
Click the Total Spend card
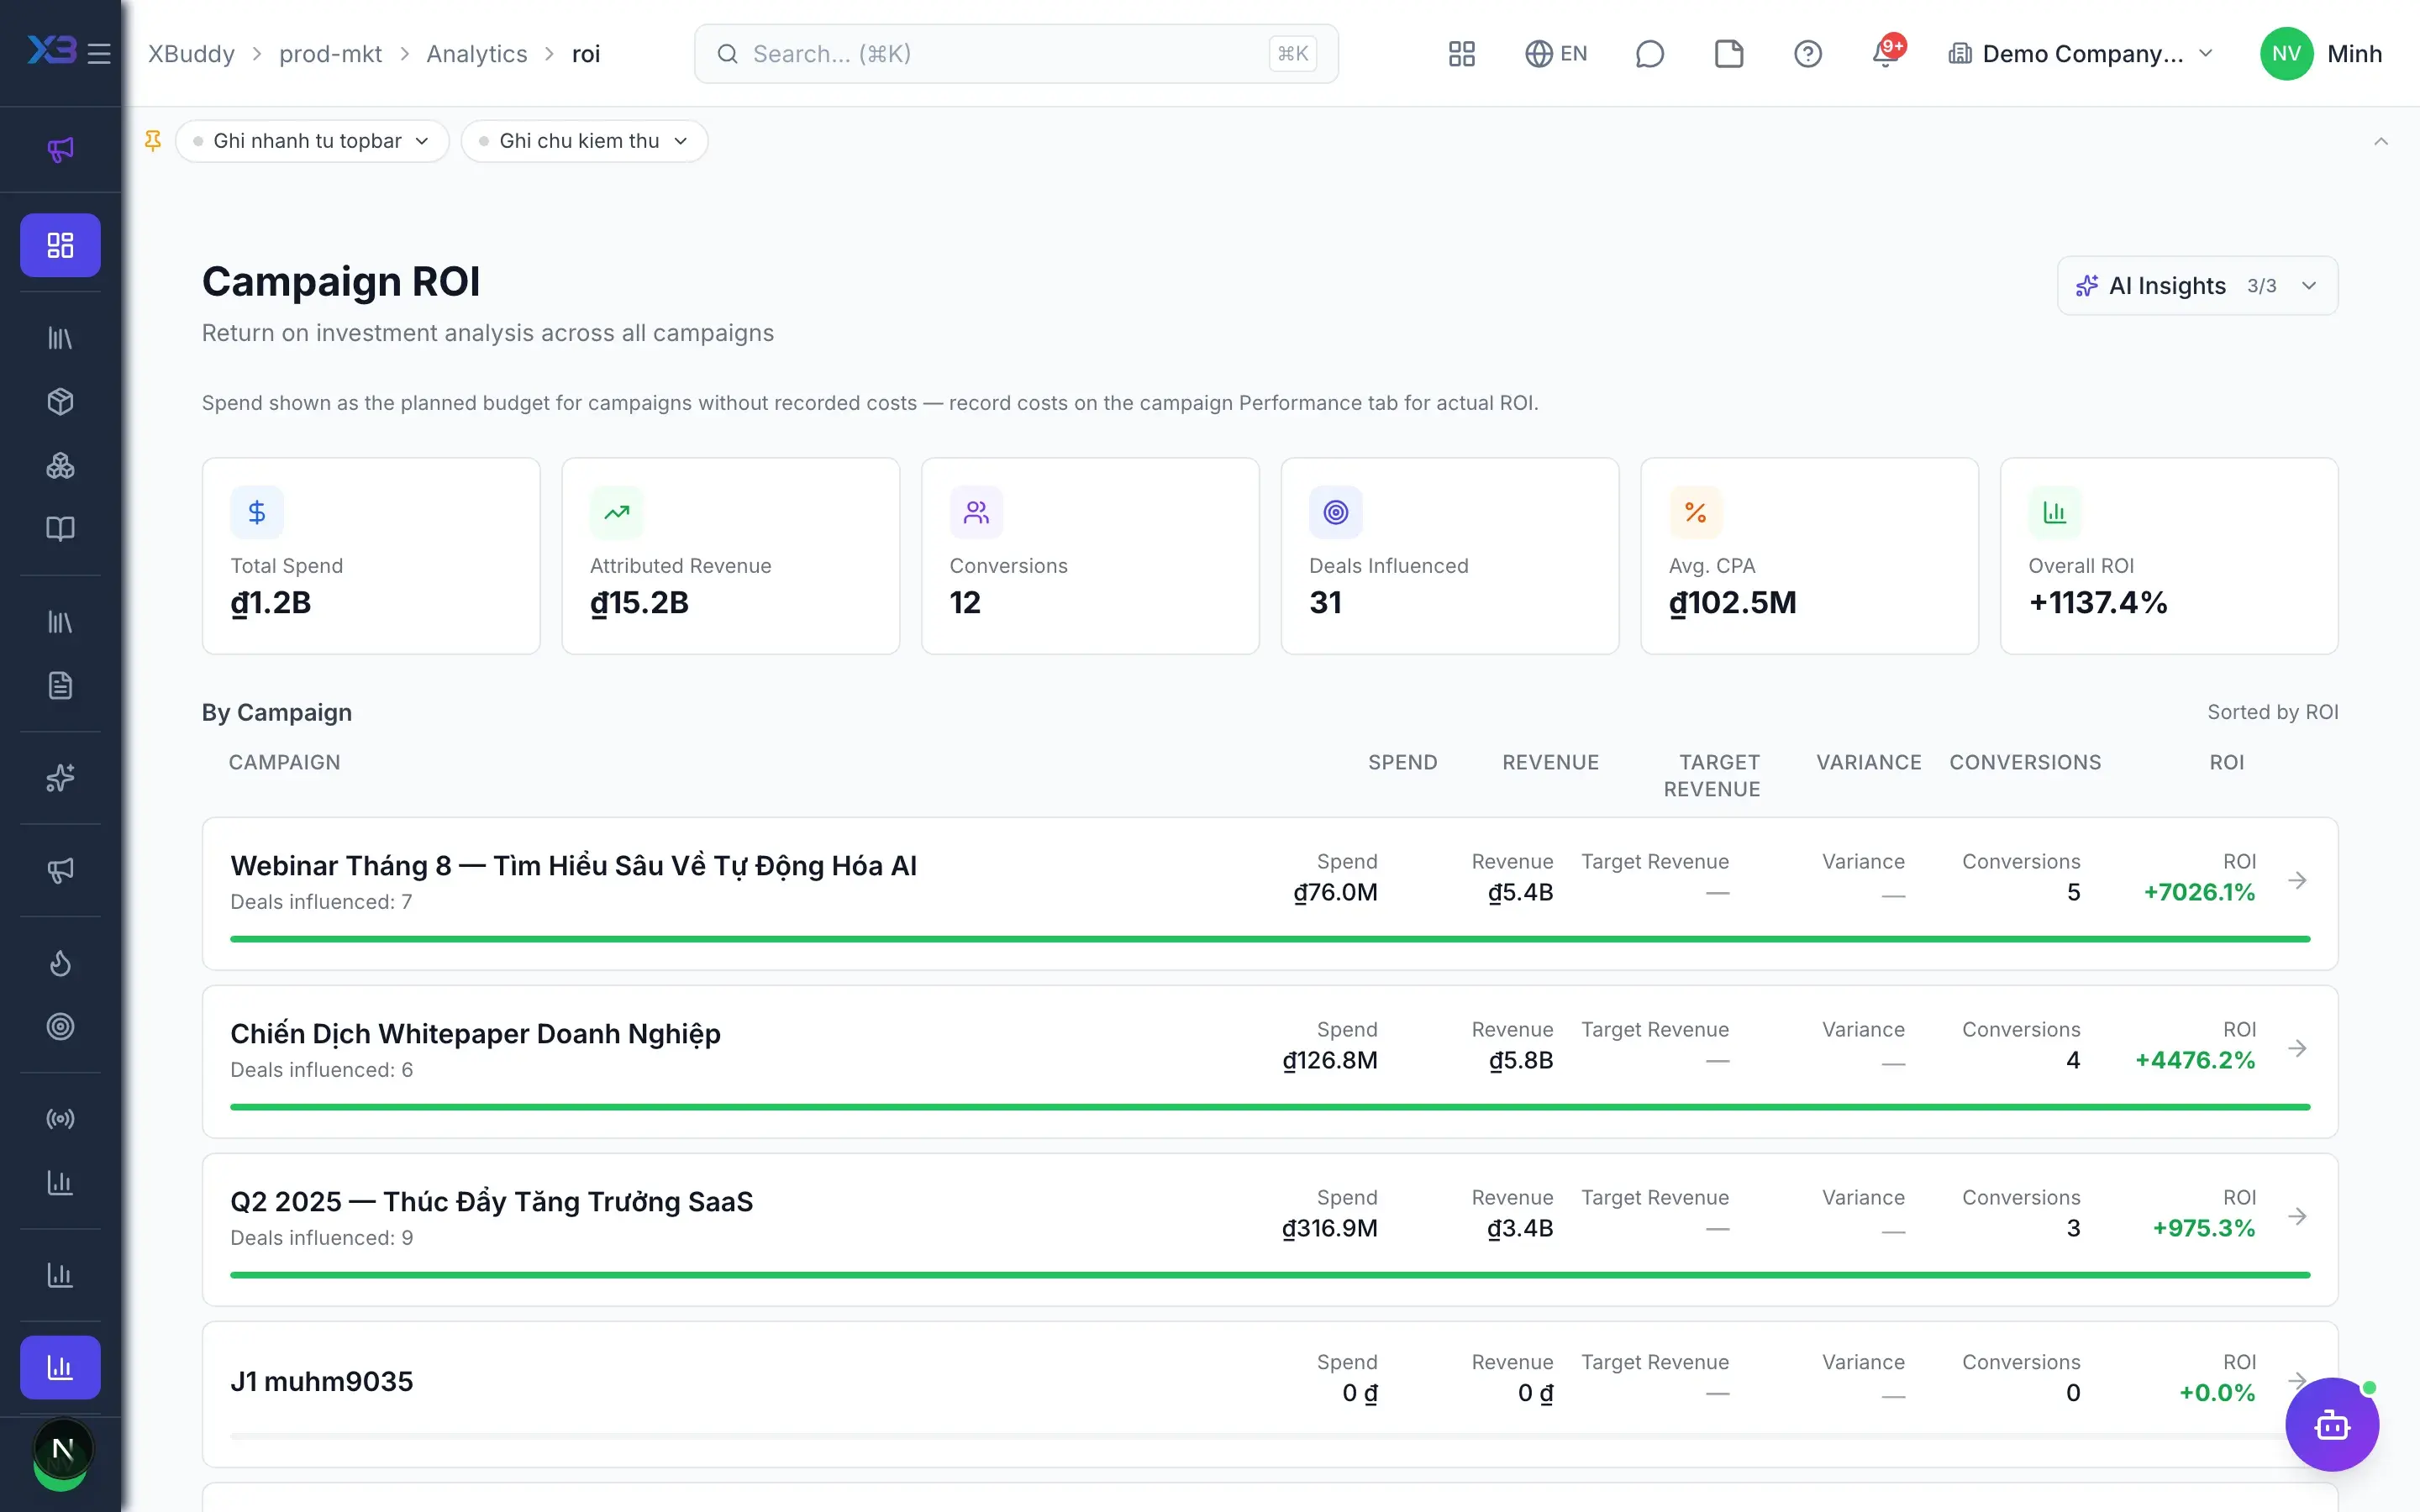point(371,556)
